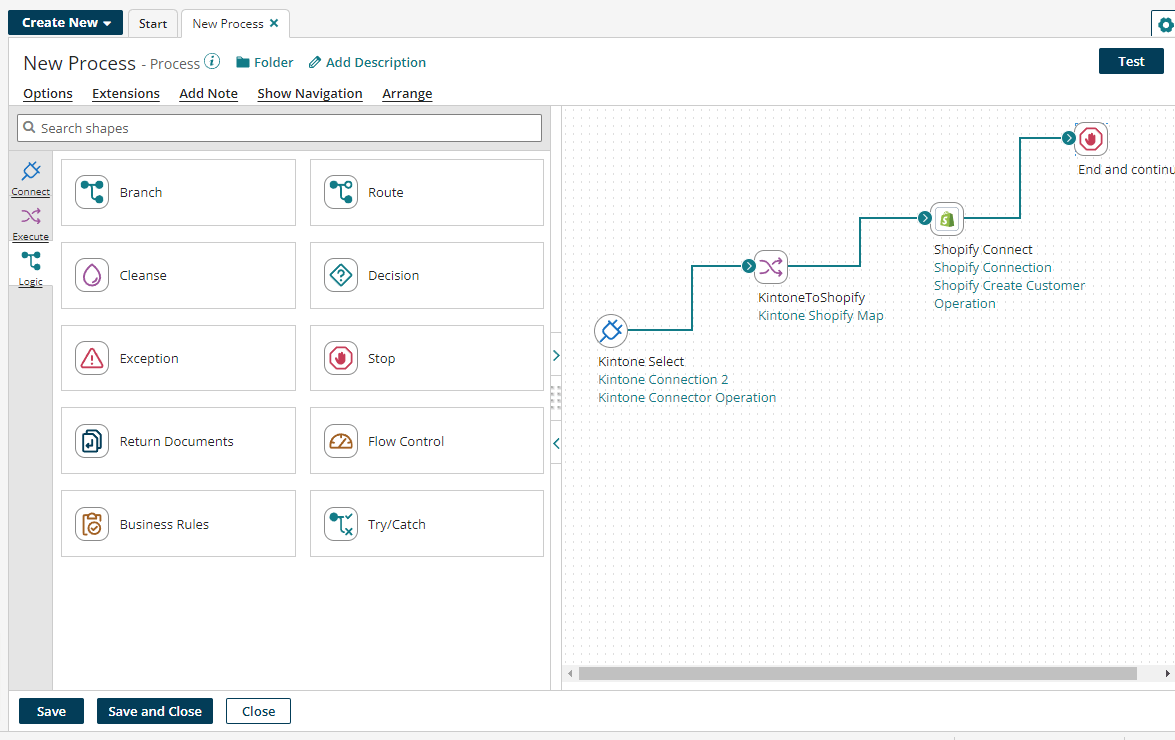Click Save and Close
Screen dimensions: 1175x740
(154, 712)
